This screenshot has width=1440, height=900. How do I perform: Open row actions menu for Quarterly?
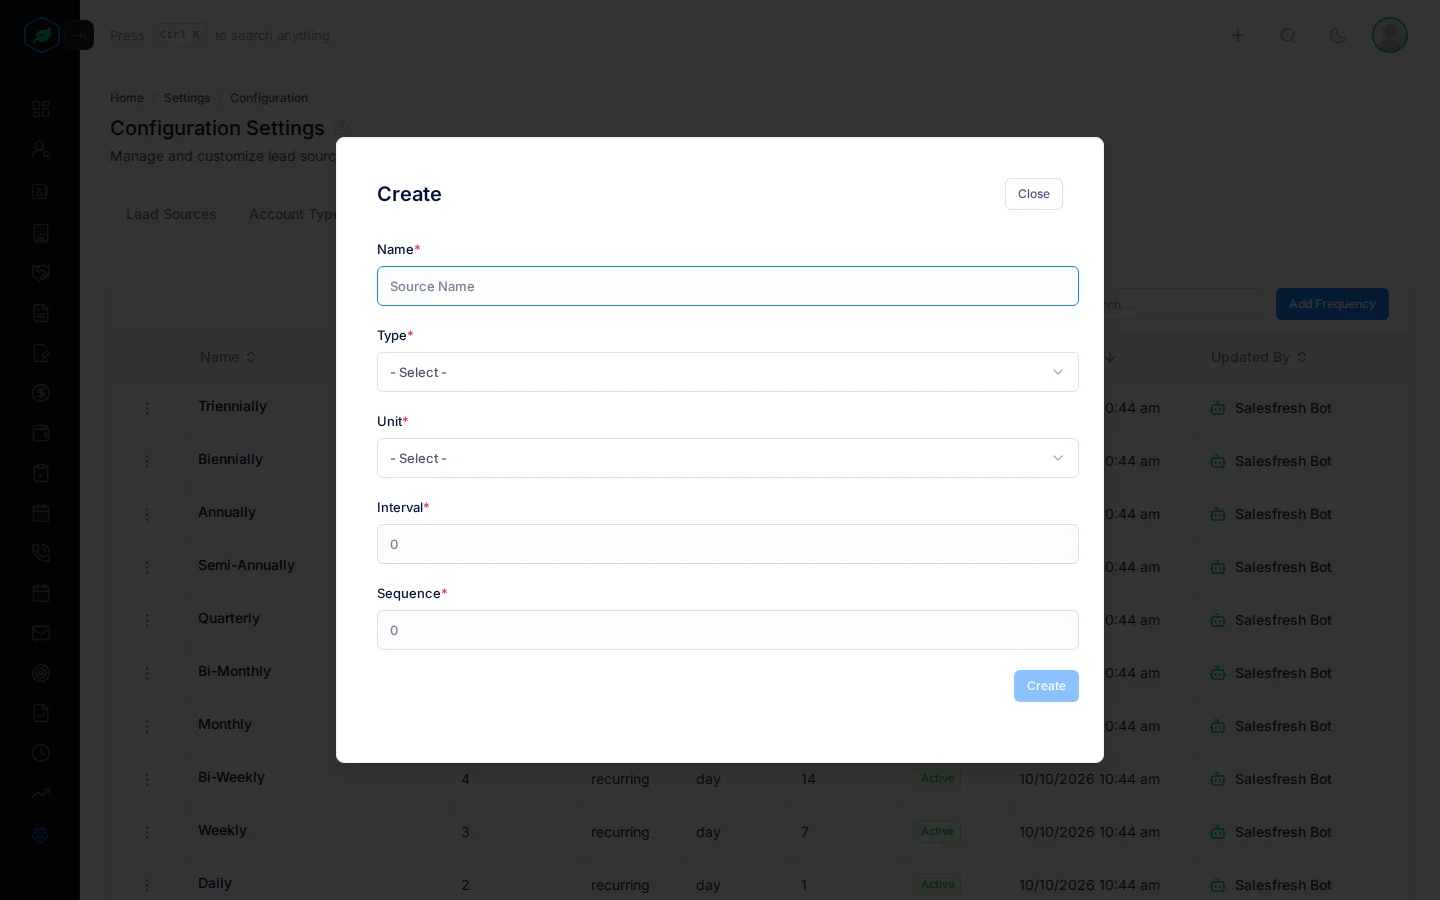point(147,620)
